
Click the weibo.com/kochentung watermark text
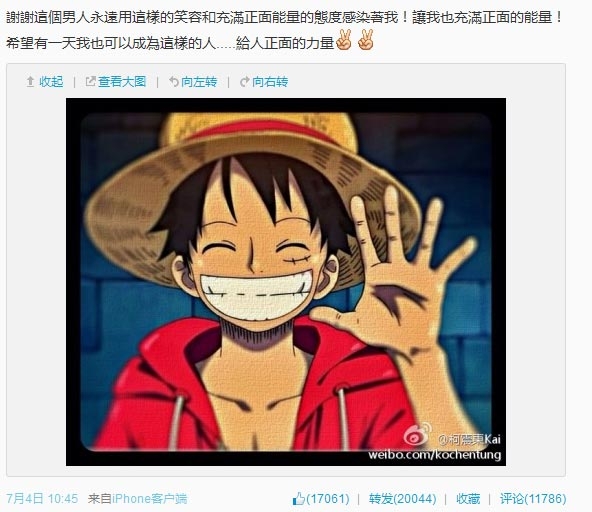435,454
